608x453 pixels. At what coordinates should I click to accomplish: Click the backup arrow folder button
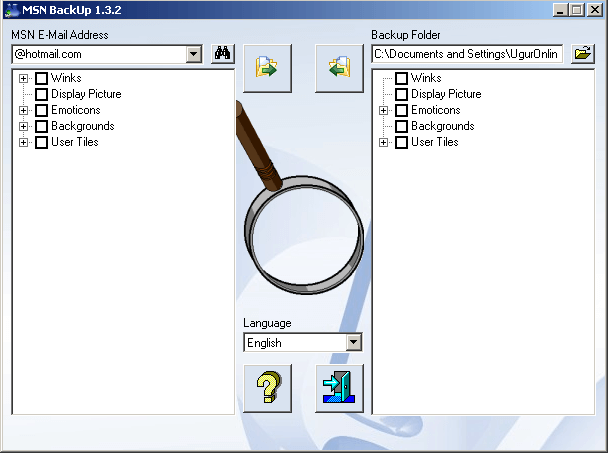[x=267, y=68]
